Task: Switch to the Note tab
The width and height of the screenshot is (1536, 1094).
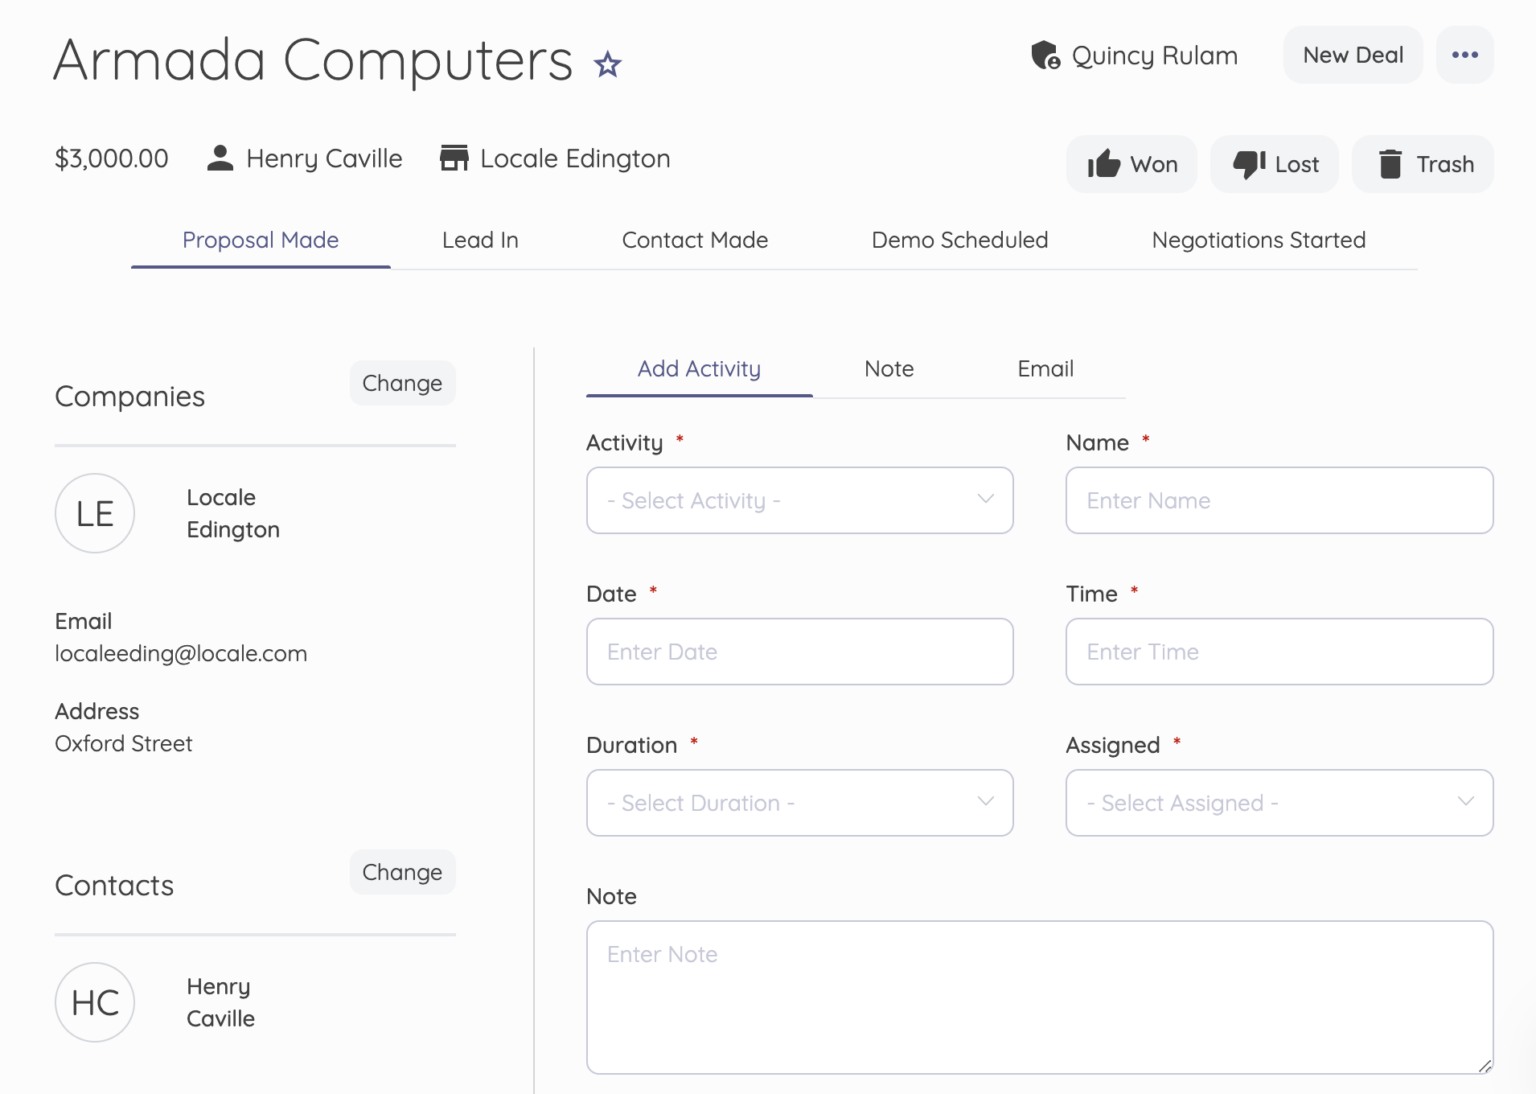Action: click(x=889, y=369)
